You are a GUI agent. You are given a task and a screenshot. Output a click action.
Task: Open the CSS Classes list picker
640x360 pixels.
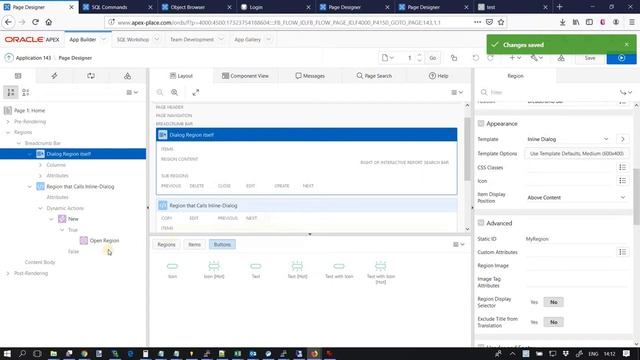(x=622, y=167)
